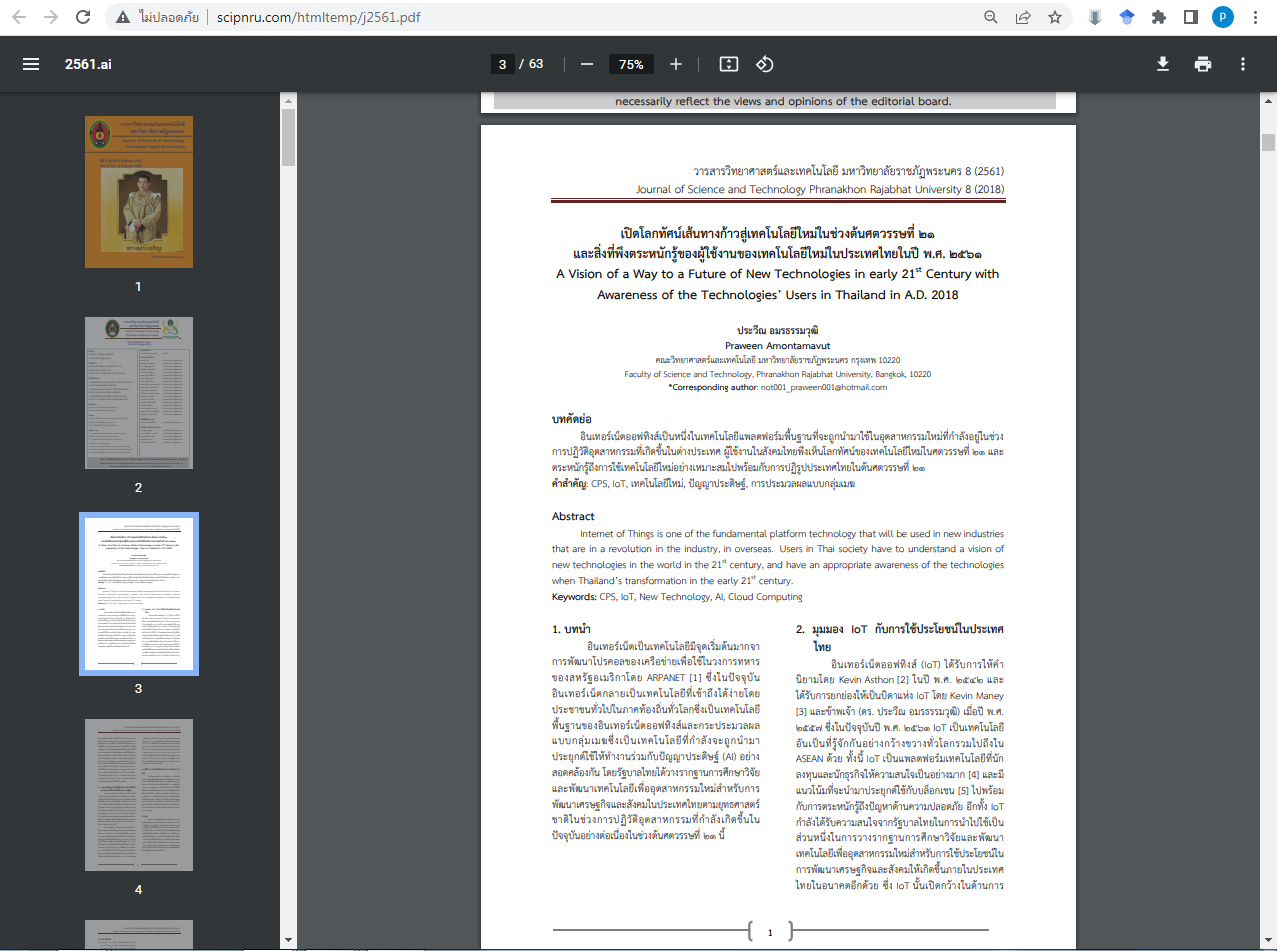This screenshot has width=1277, height=951.
Task: Open the browser extensions puzzle icon
Action: click(1158, 17)
